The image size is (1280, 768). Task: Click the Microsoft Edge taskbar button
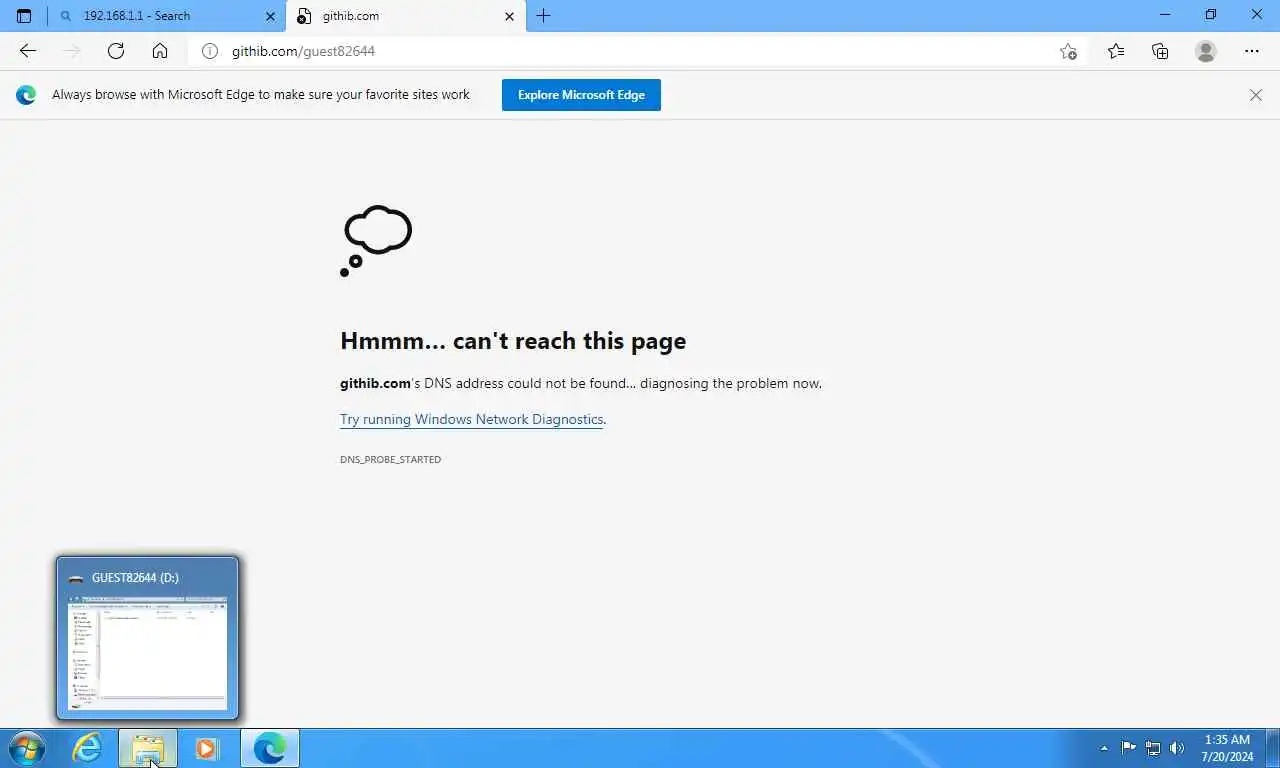click(270, 748)
